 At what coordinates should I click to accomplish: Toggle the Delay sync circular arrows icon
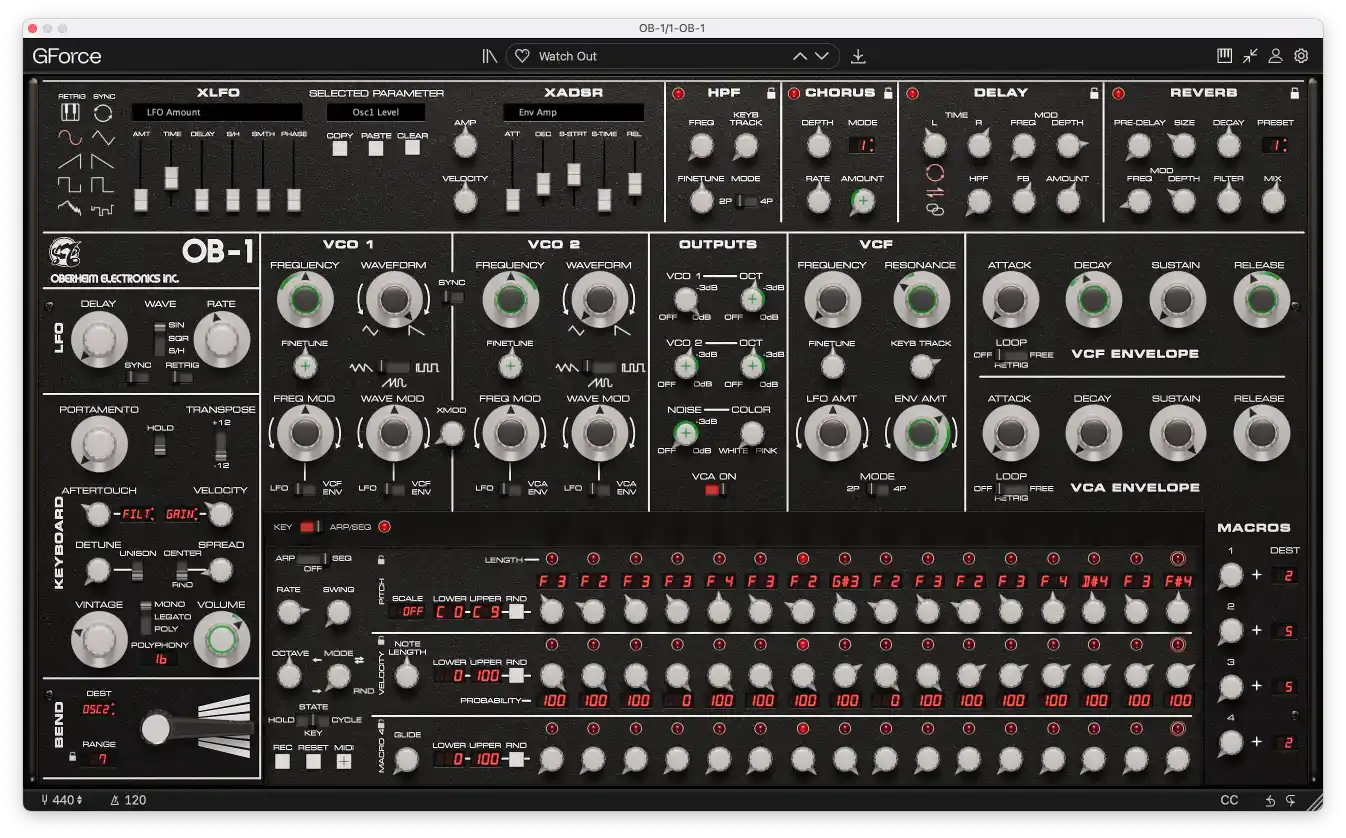click(x=935, y=171)
